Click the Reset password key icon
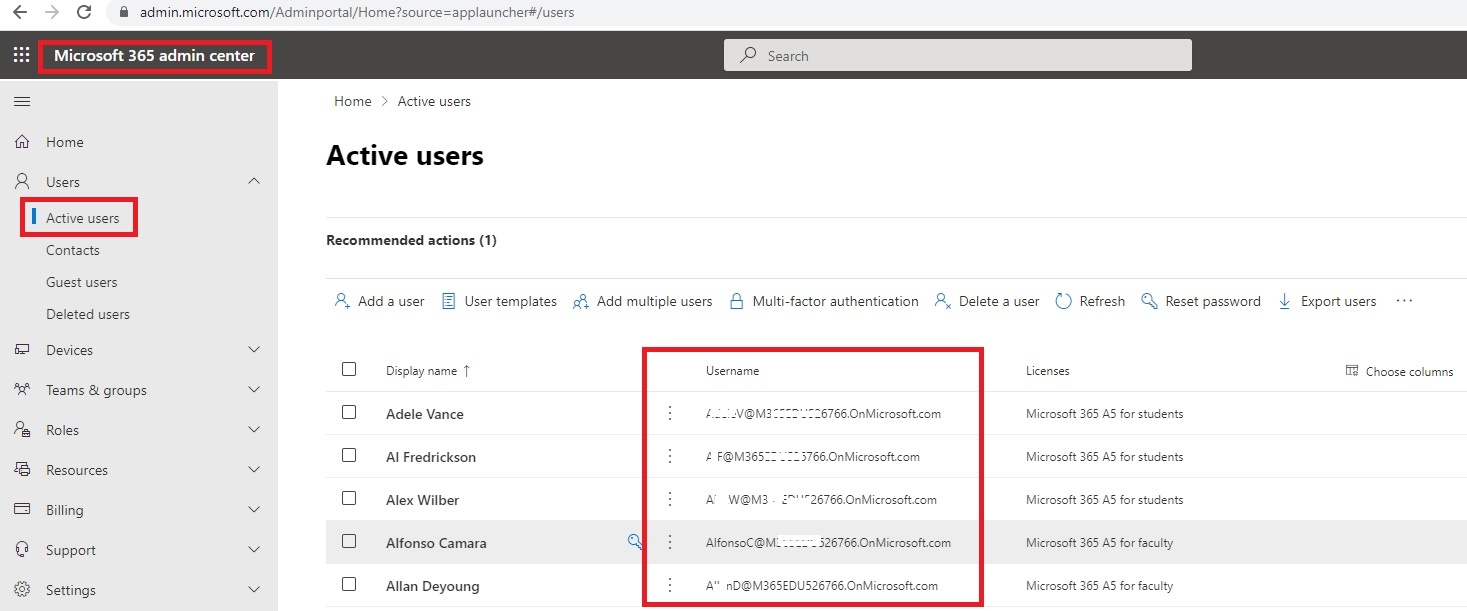Image resolution: width=1467 pixels, height=611 pixels. tap(1147, 300)
